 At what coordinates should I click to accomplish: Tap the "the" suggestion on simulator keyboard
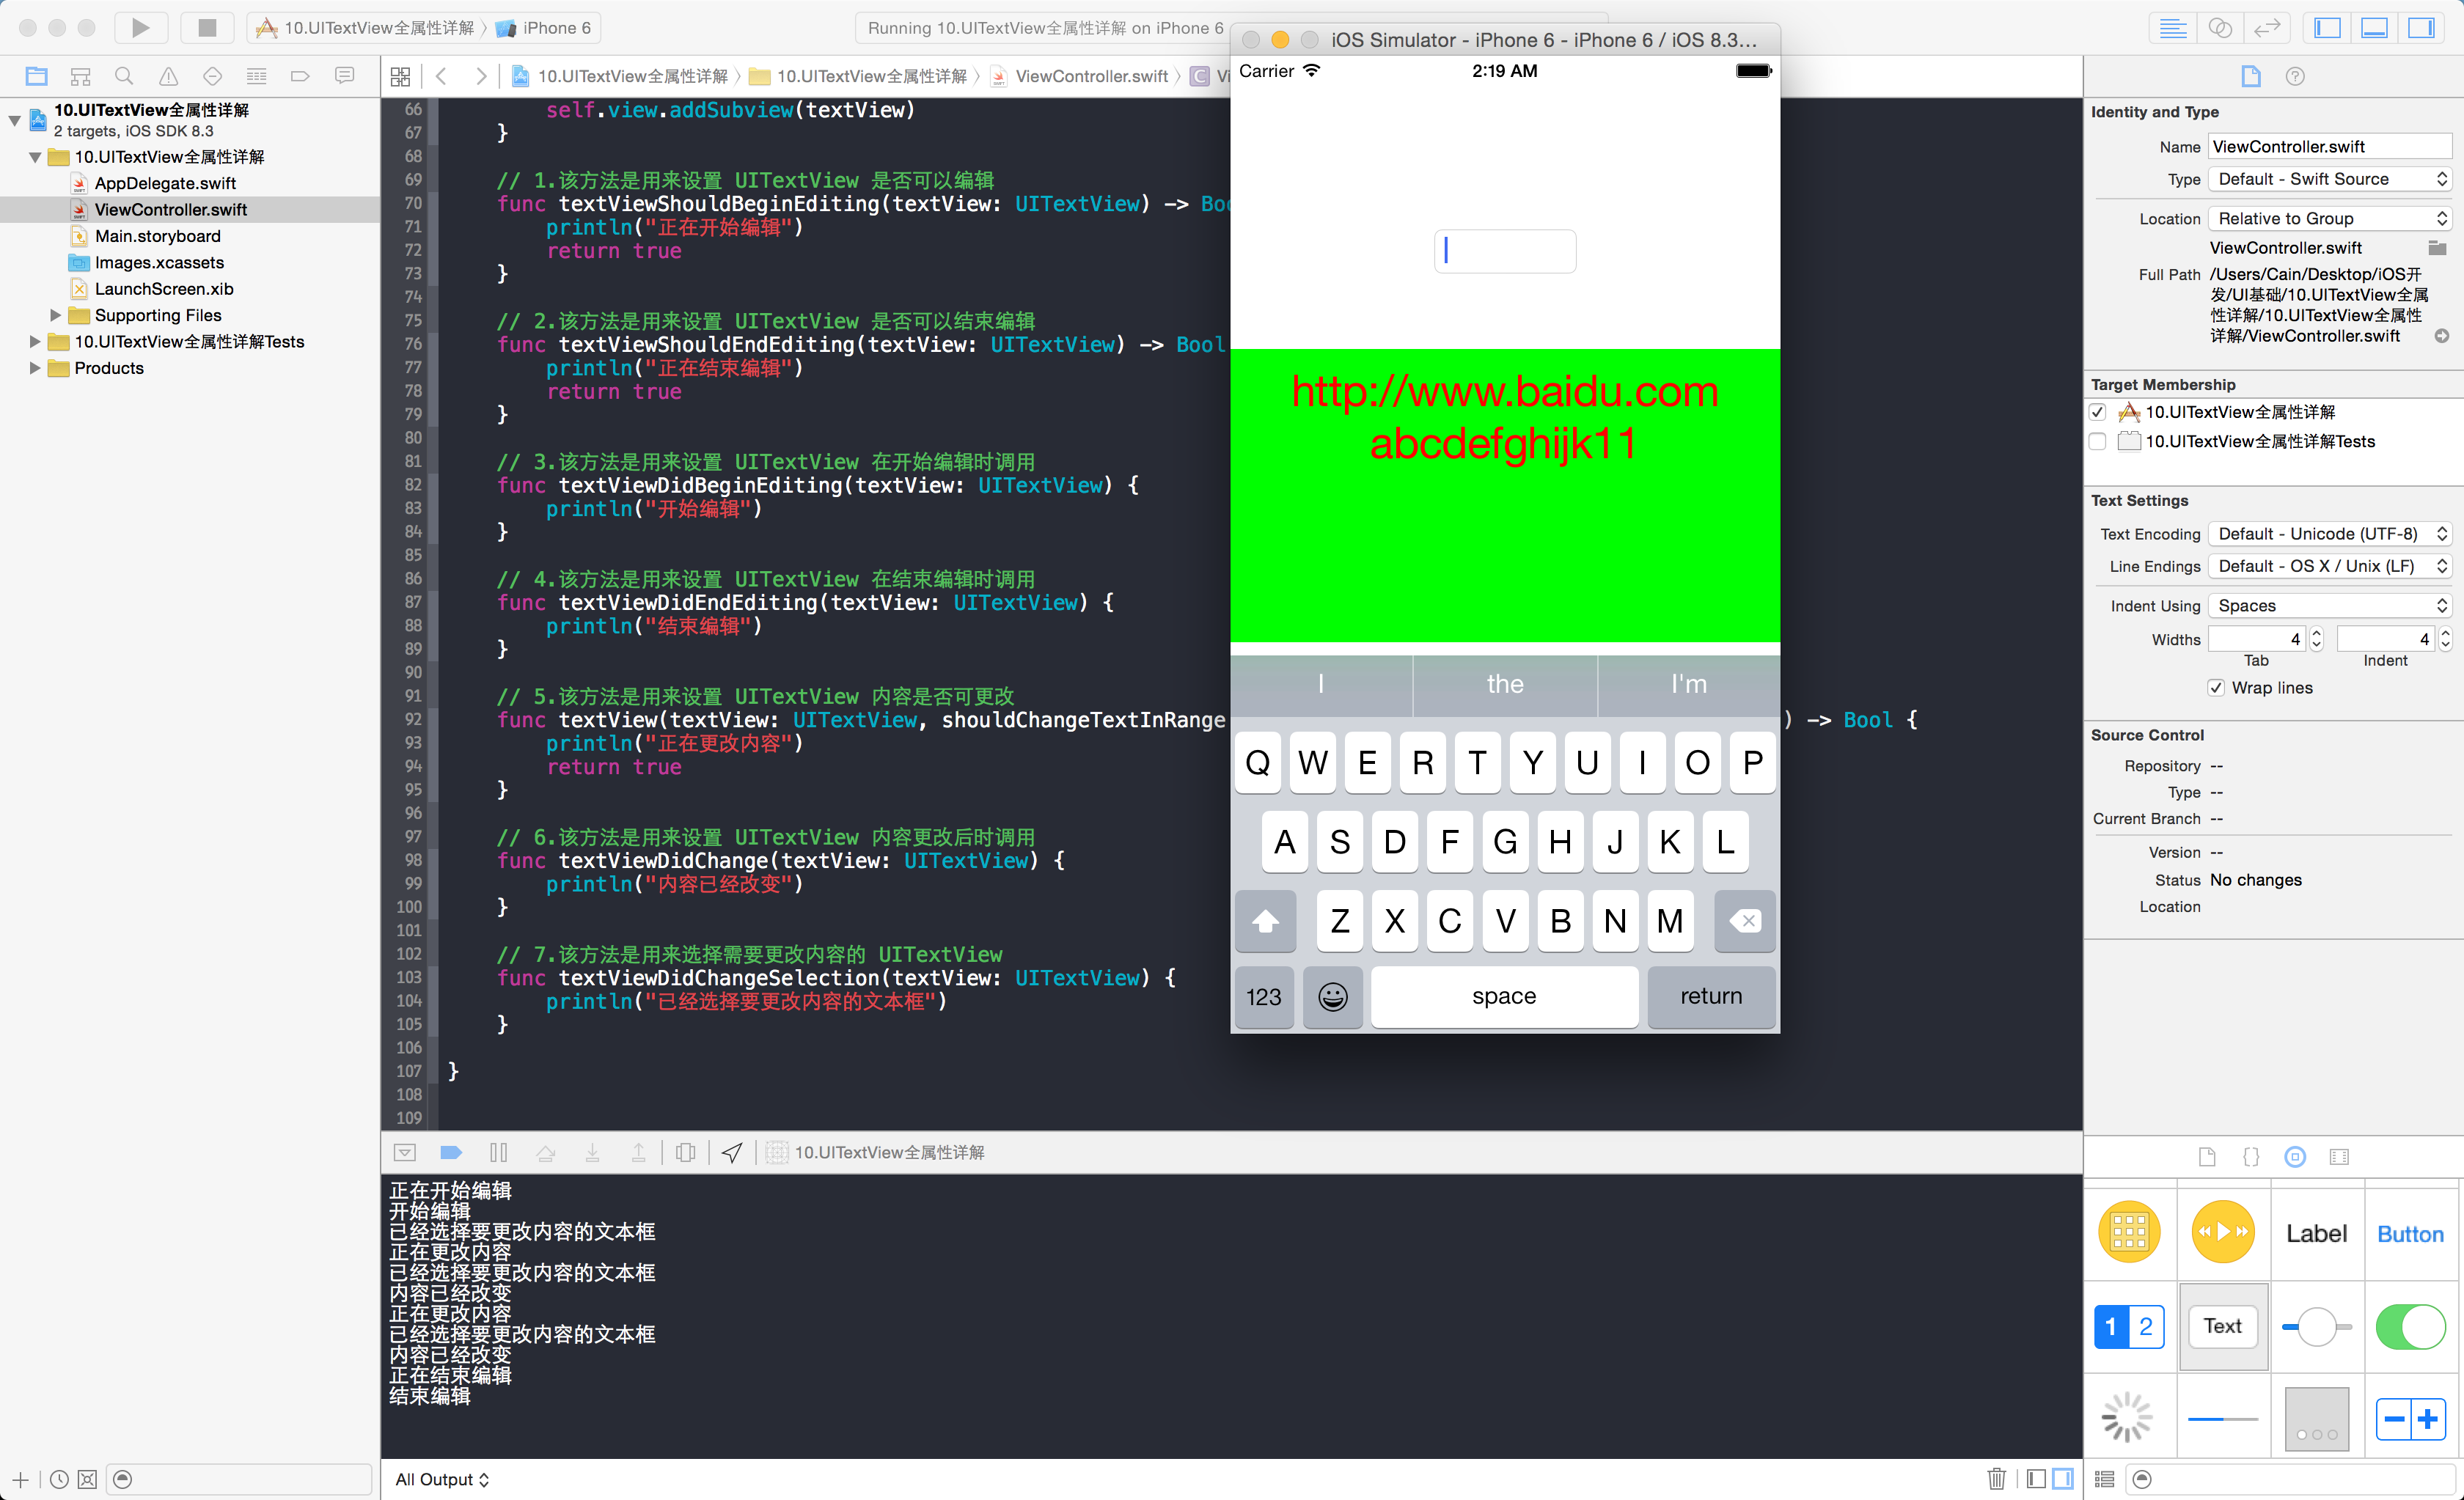1505,684
